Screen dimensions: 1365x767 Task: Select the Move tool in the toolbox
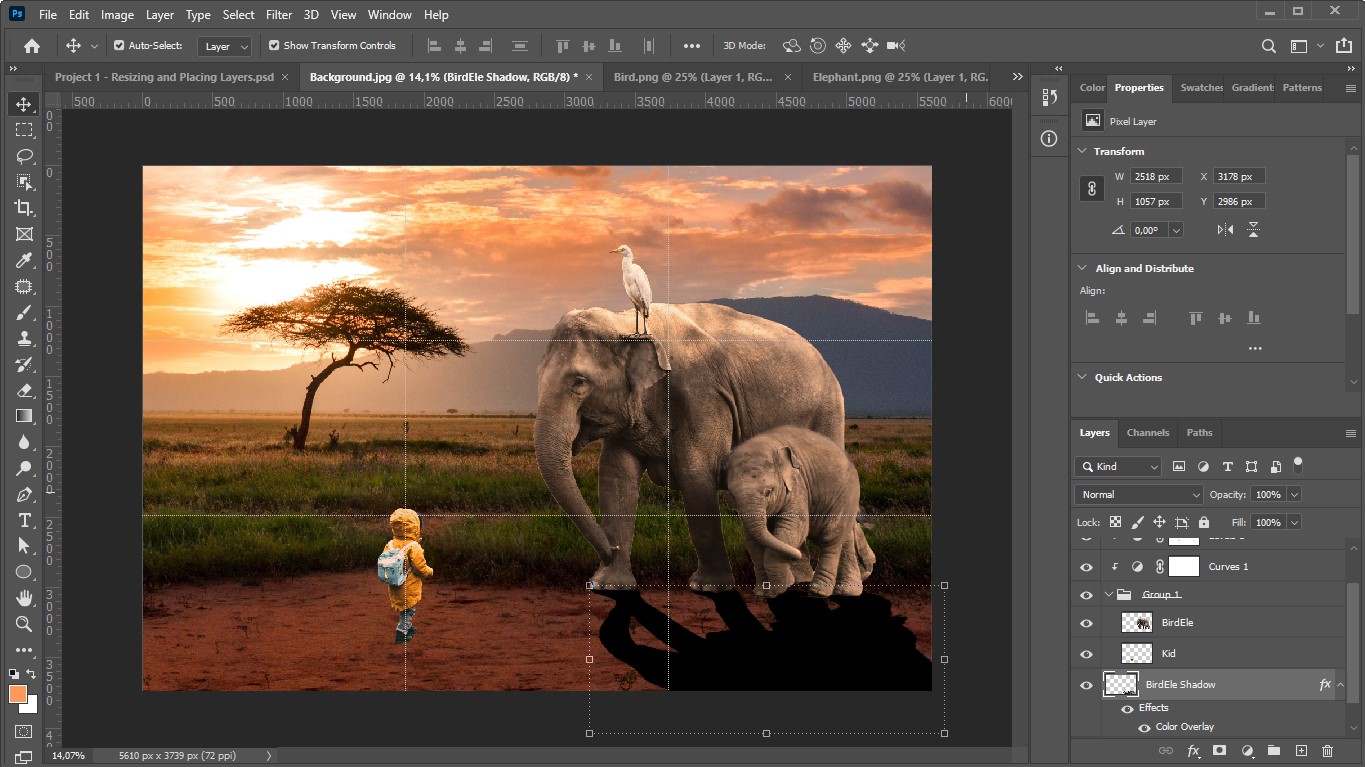click(24, 104)
